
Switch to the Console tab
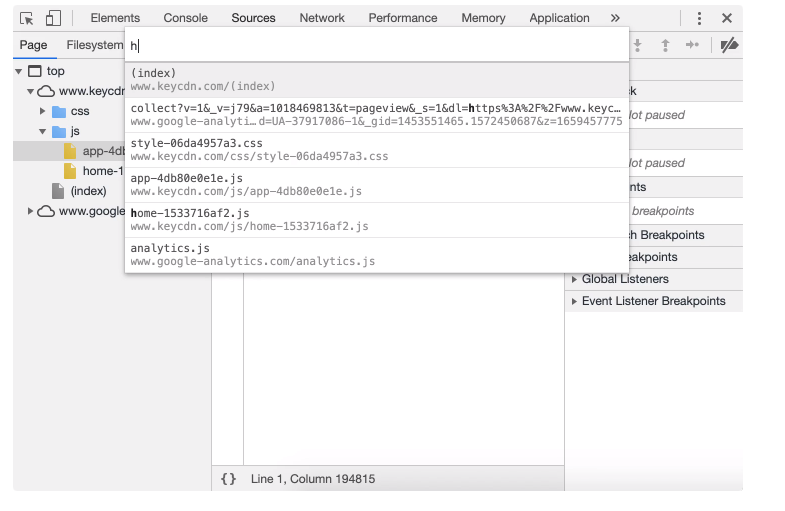click(x=185, y=18)
